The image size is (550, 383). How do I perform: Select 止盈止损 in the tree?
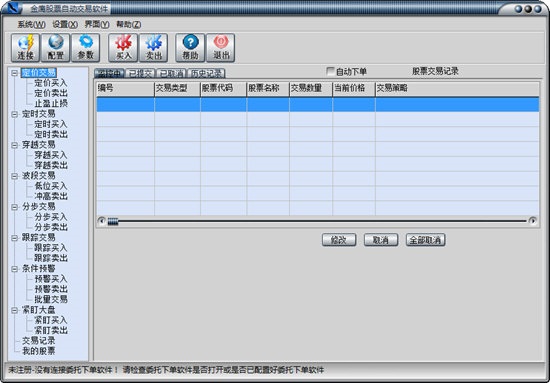point(51,103)
